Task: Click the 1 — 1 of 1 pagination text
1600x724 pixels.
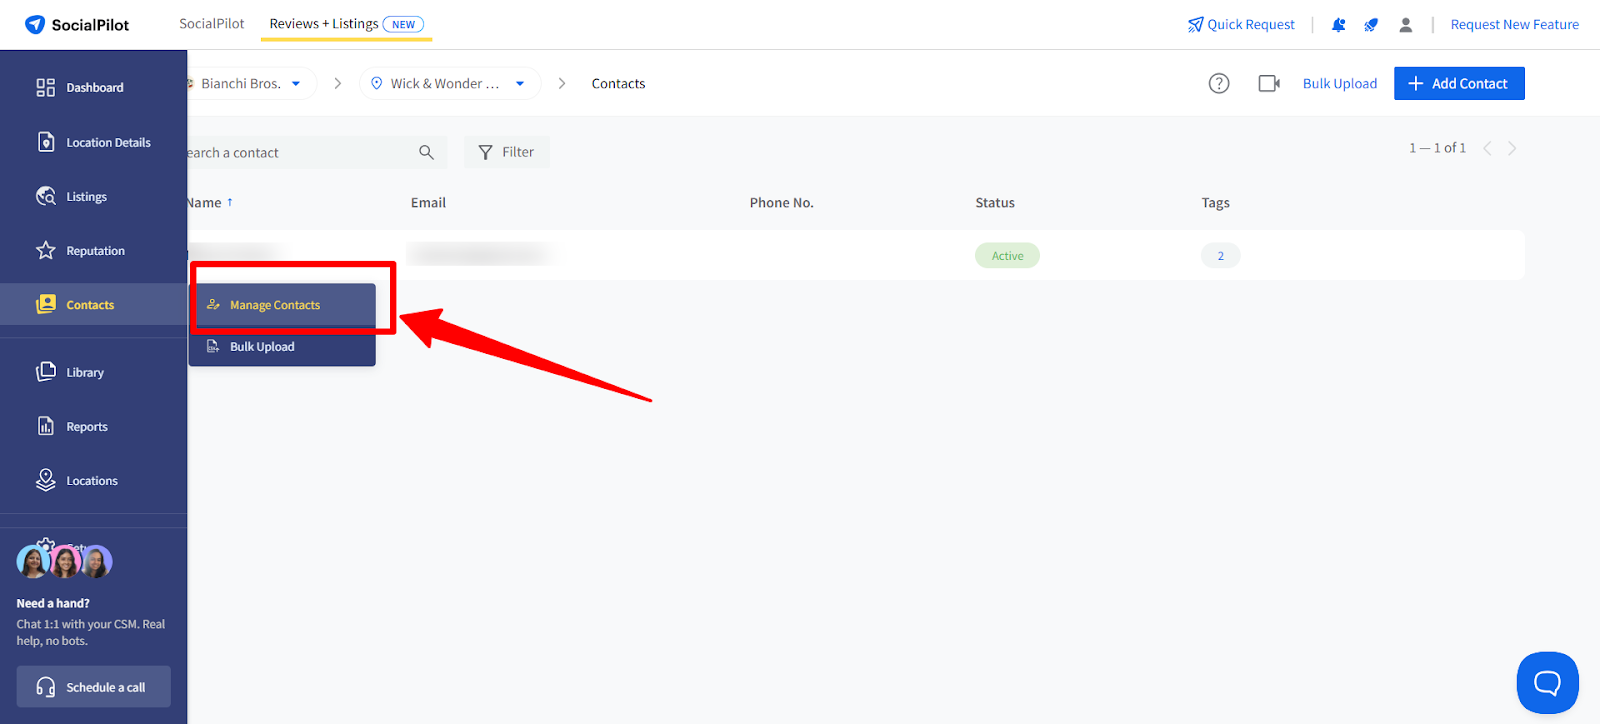Action: [1437, 148]
